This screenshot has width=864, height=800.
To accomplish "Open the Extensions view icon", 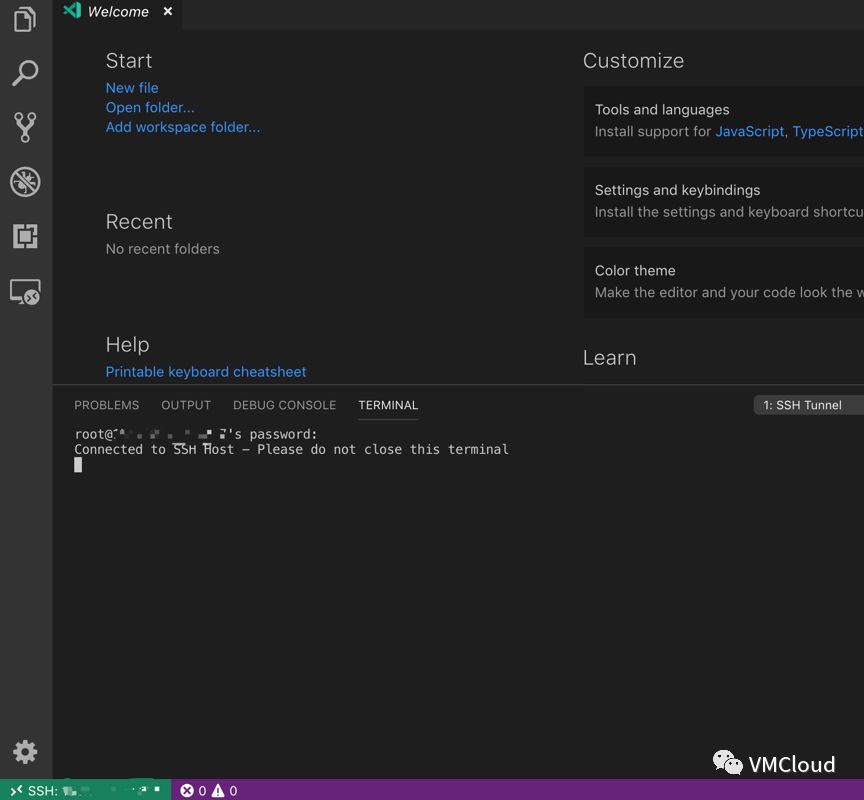I will tap(25, 236).
